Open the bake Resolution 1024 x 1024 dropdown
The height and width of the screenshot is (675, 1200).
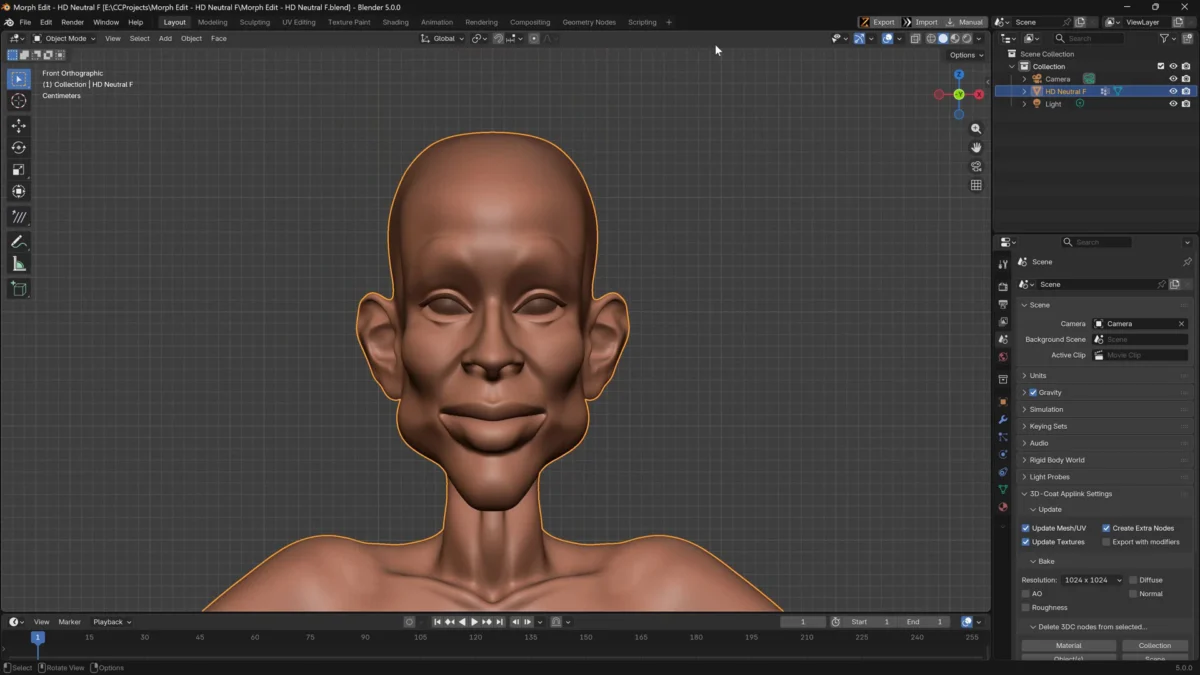pos(1092,580)
